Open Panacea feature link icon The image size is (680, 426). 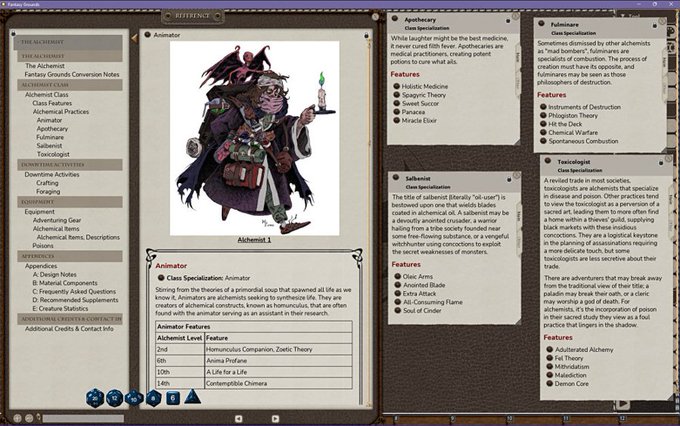point(396,112)
